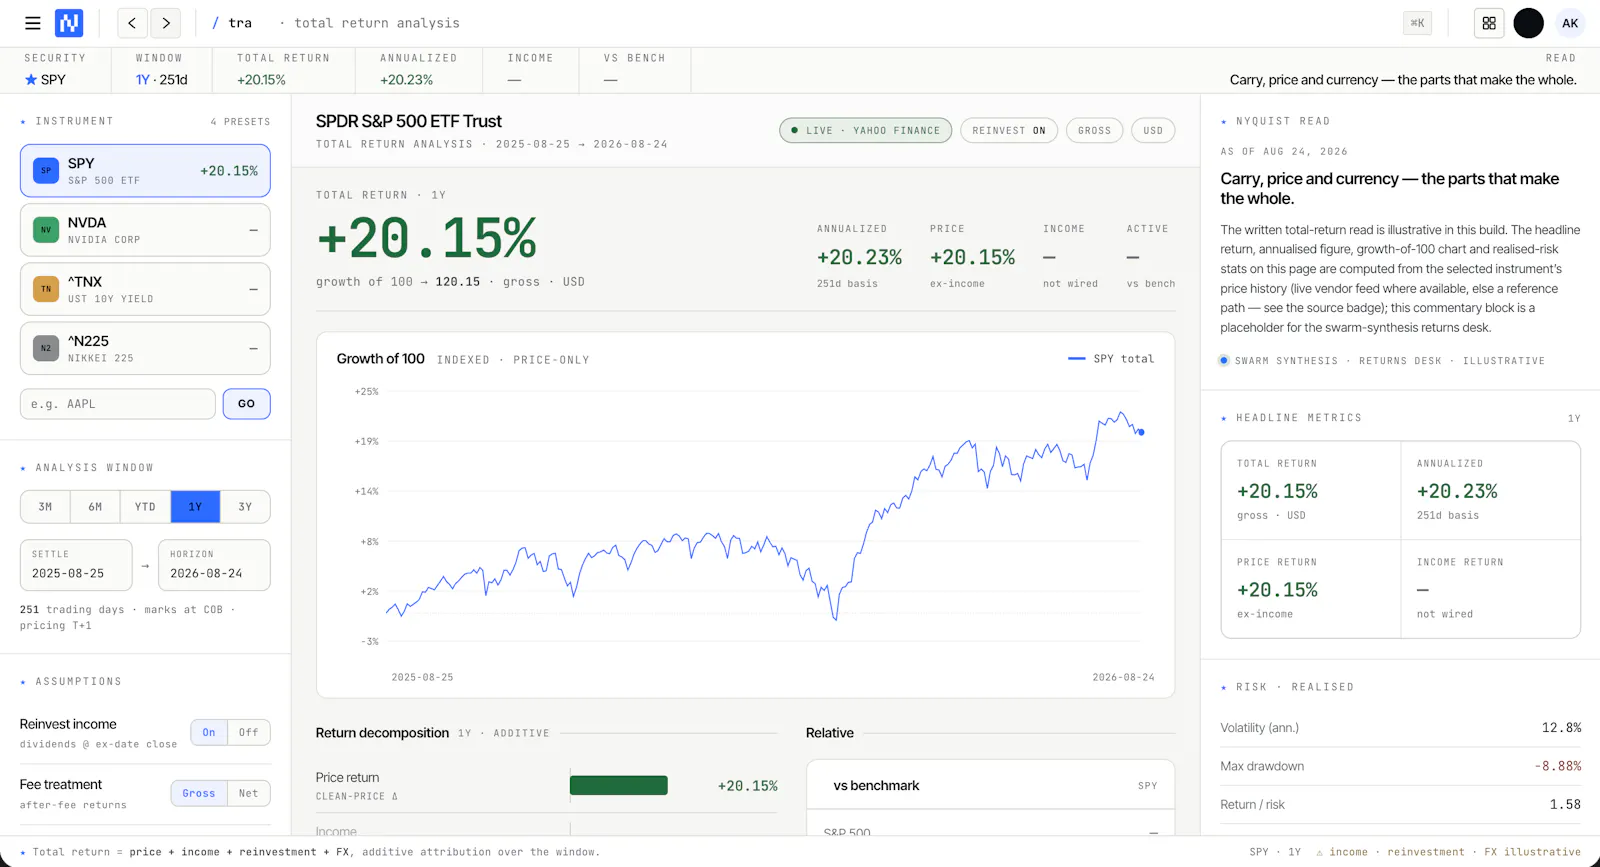
Task: Open the hamburger menu
Action: 33,23
